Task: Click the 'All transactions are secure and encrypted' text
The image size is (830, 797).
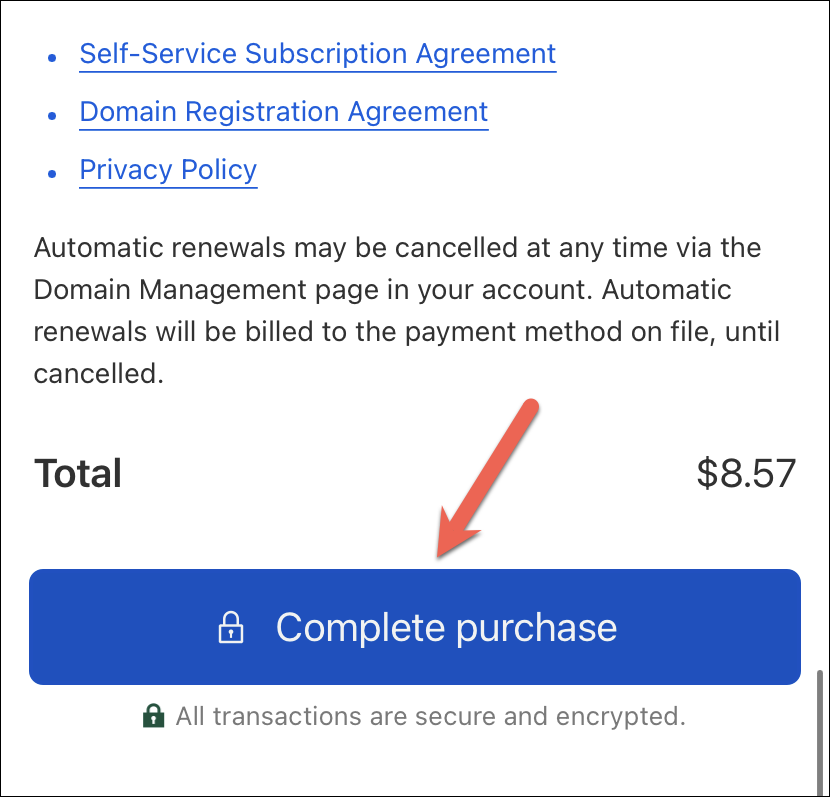Action: pyautogui.click(x=430, y=717)
